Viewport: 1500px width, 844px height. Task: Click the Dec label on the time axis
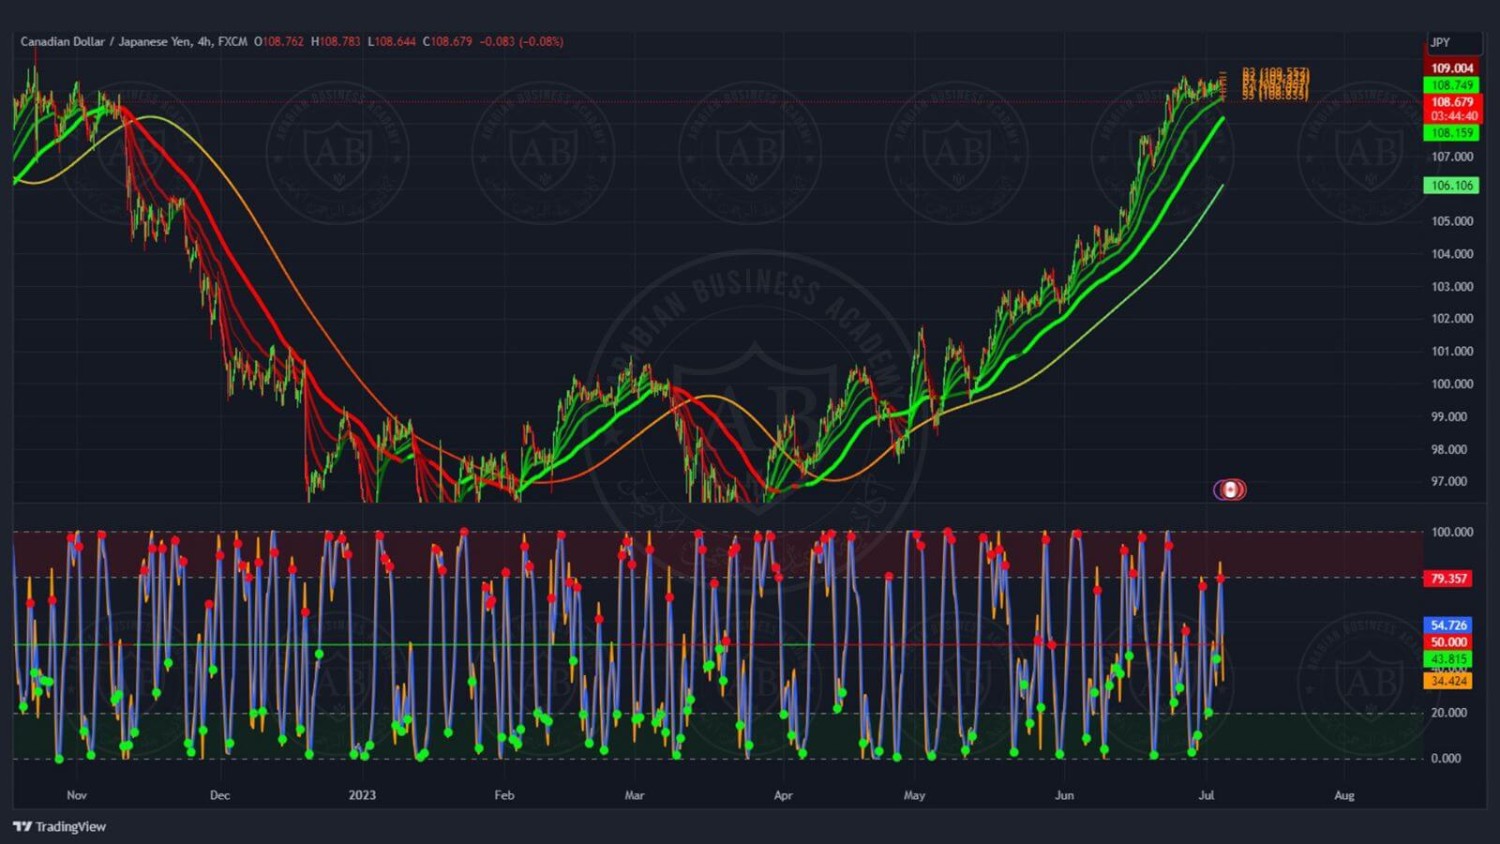point(220,795)
